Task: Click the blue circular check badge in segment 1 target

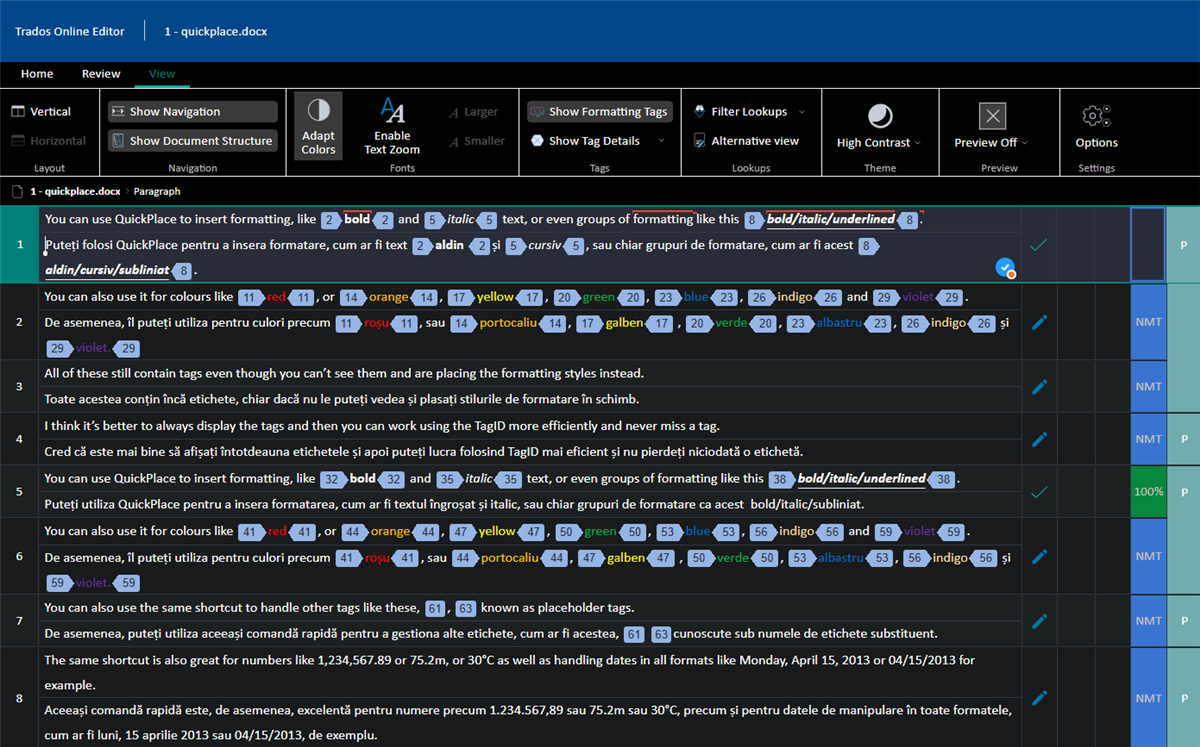Action: click(x=1006, y=268)
